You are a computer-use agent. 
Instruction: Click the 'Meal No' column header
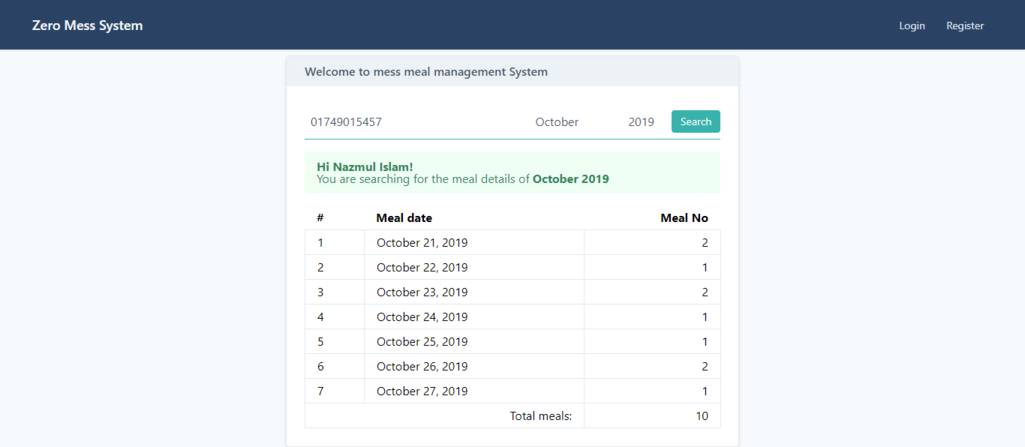pyautogui.click(x=684, y=218)
